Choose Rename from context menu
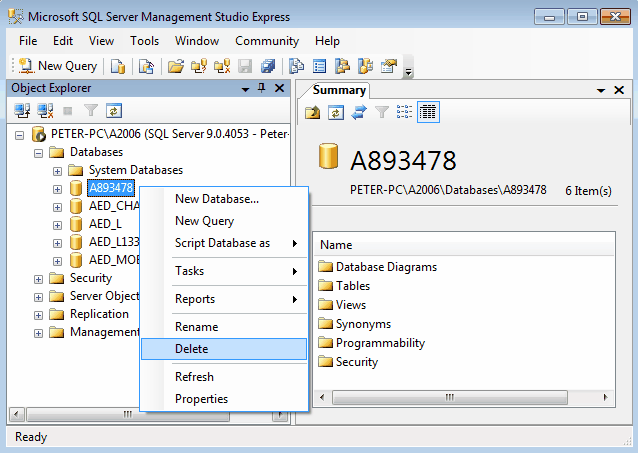638x453 pixels. pyautogui.click(x=224, y=327)
